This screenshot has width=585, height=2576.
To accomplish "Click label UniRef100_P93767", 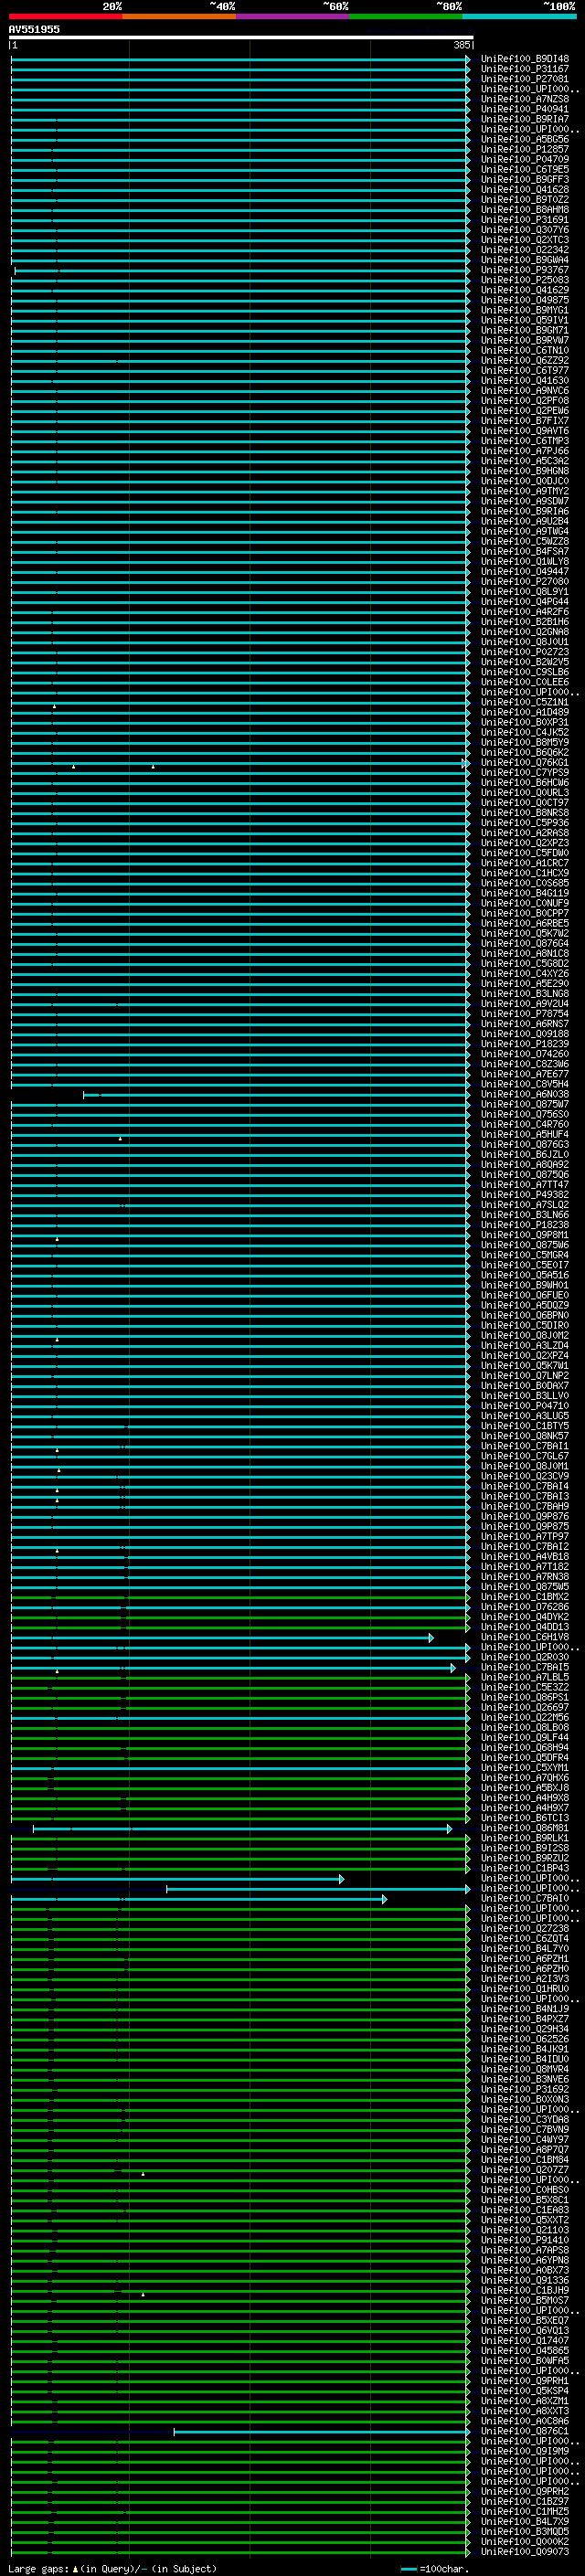I will 525,270.
